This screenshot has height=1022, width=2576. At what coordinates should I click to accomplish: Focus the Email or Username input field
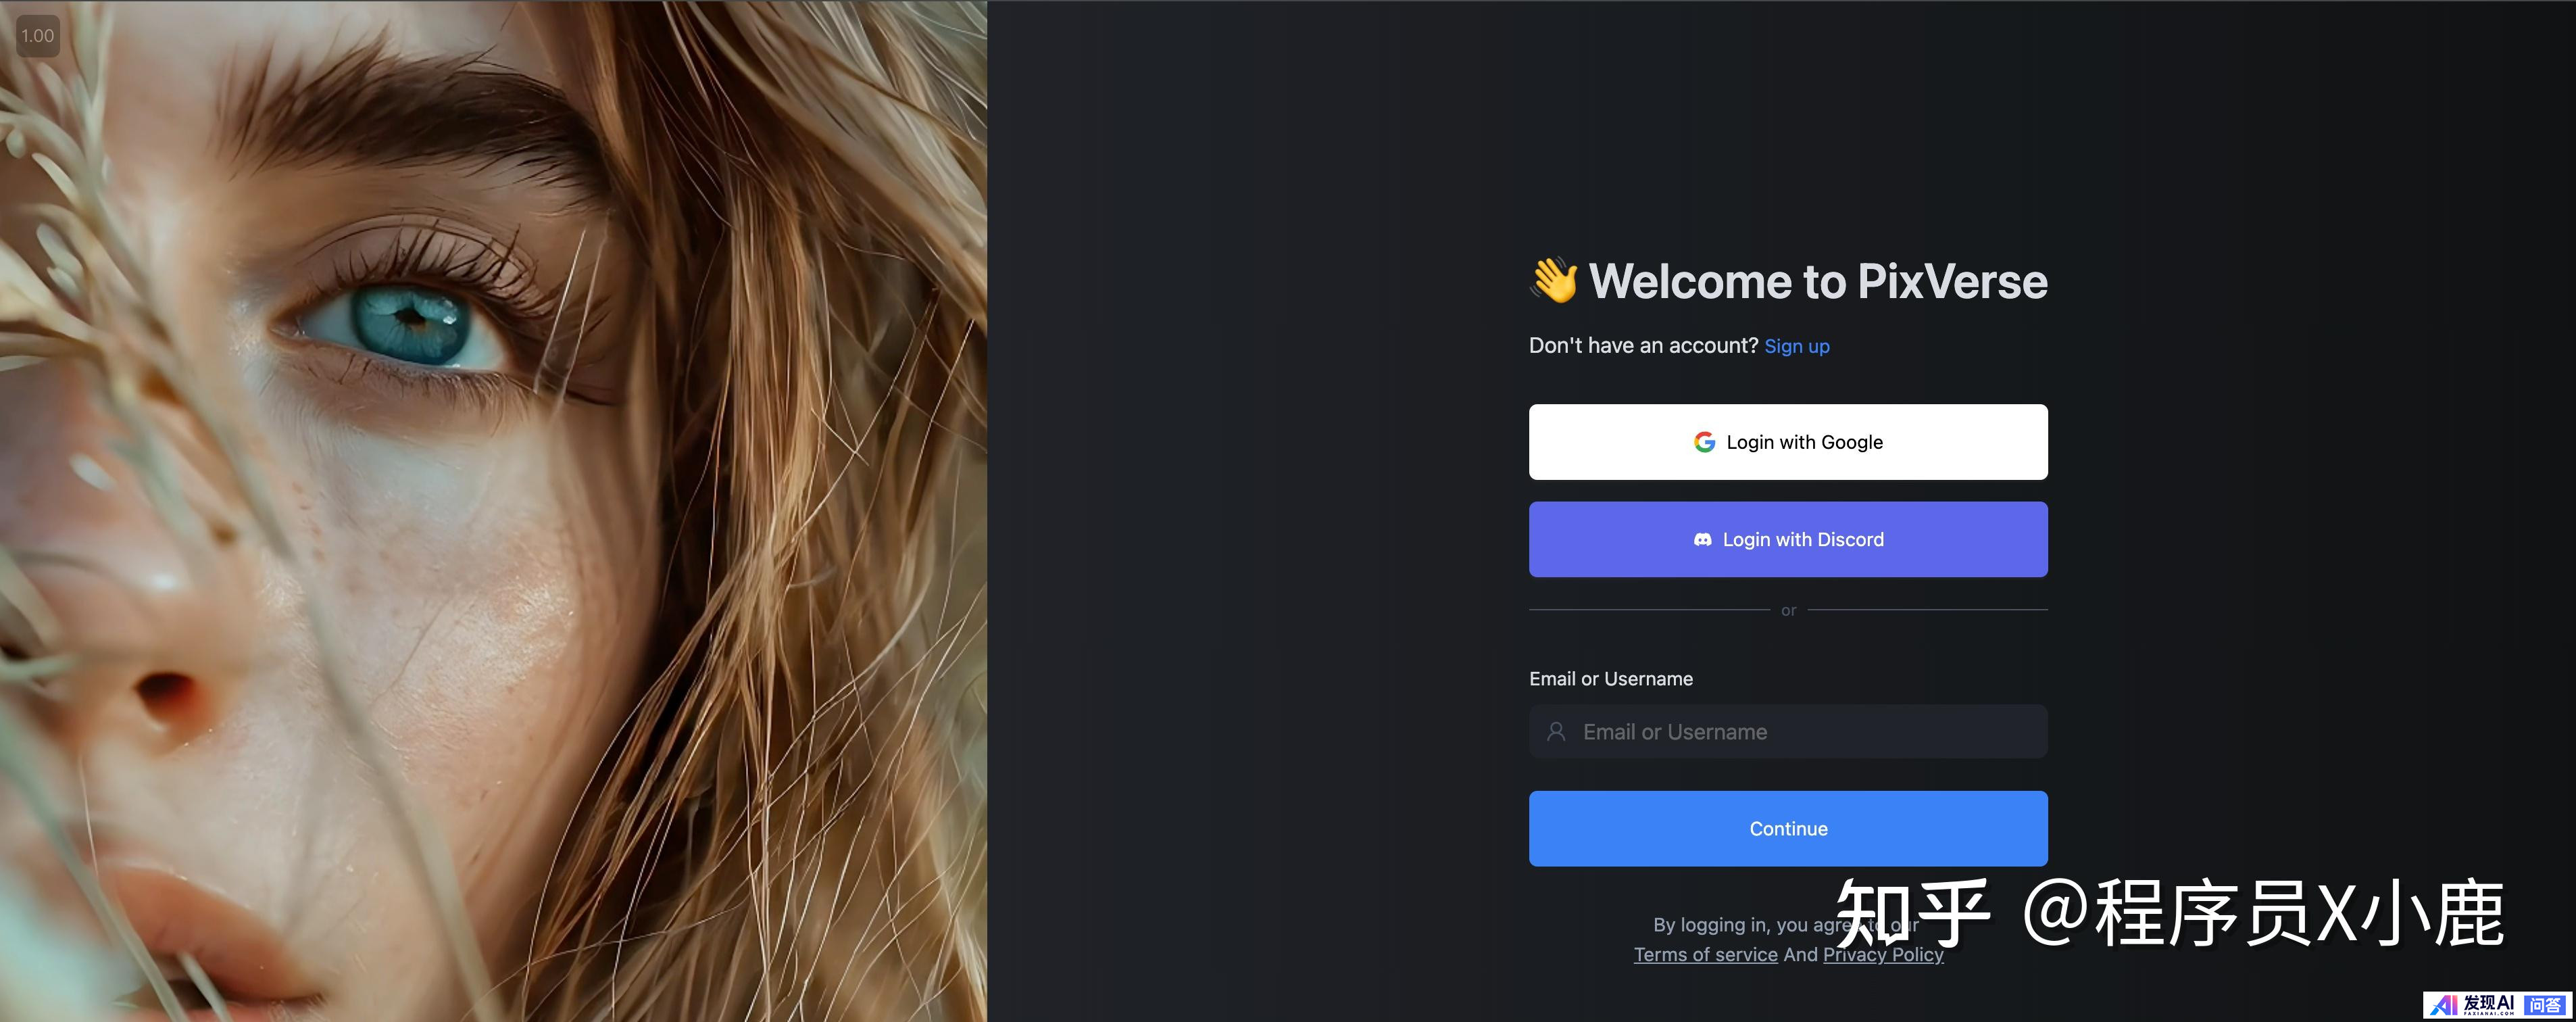(1788, 732)
